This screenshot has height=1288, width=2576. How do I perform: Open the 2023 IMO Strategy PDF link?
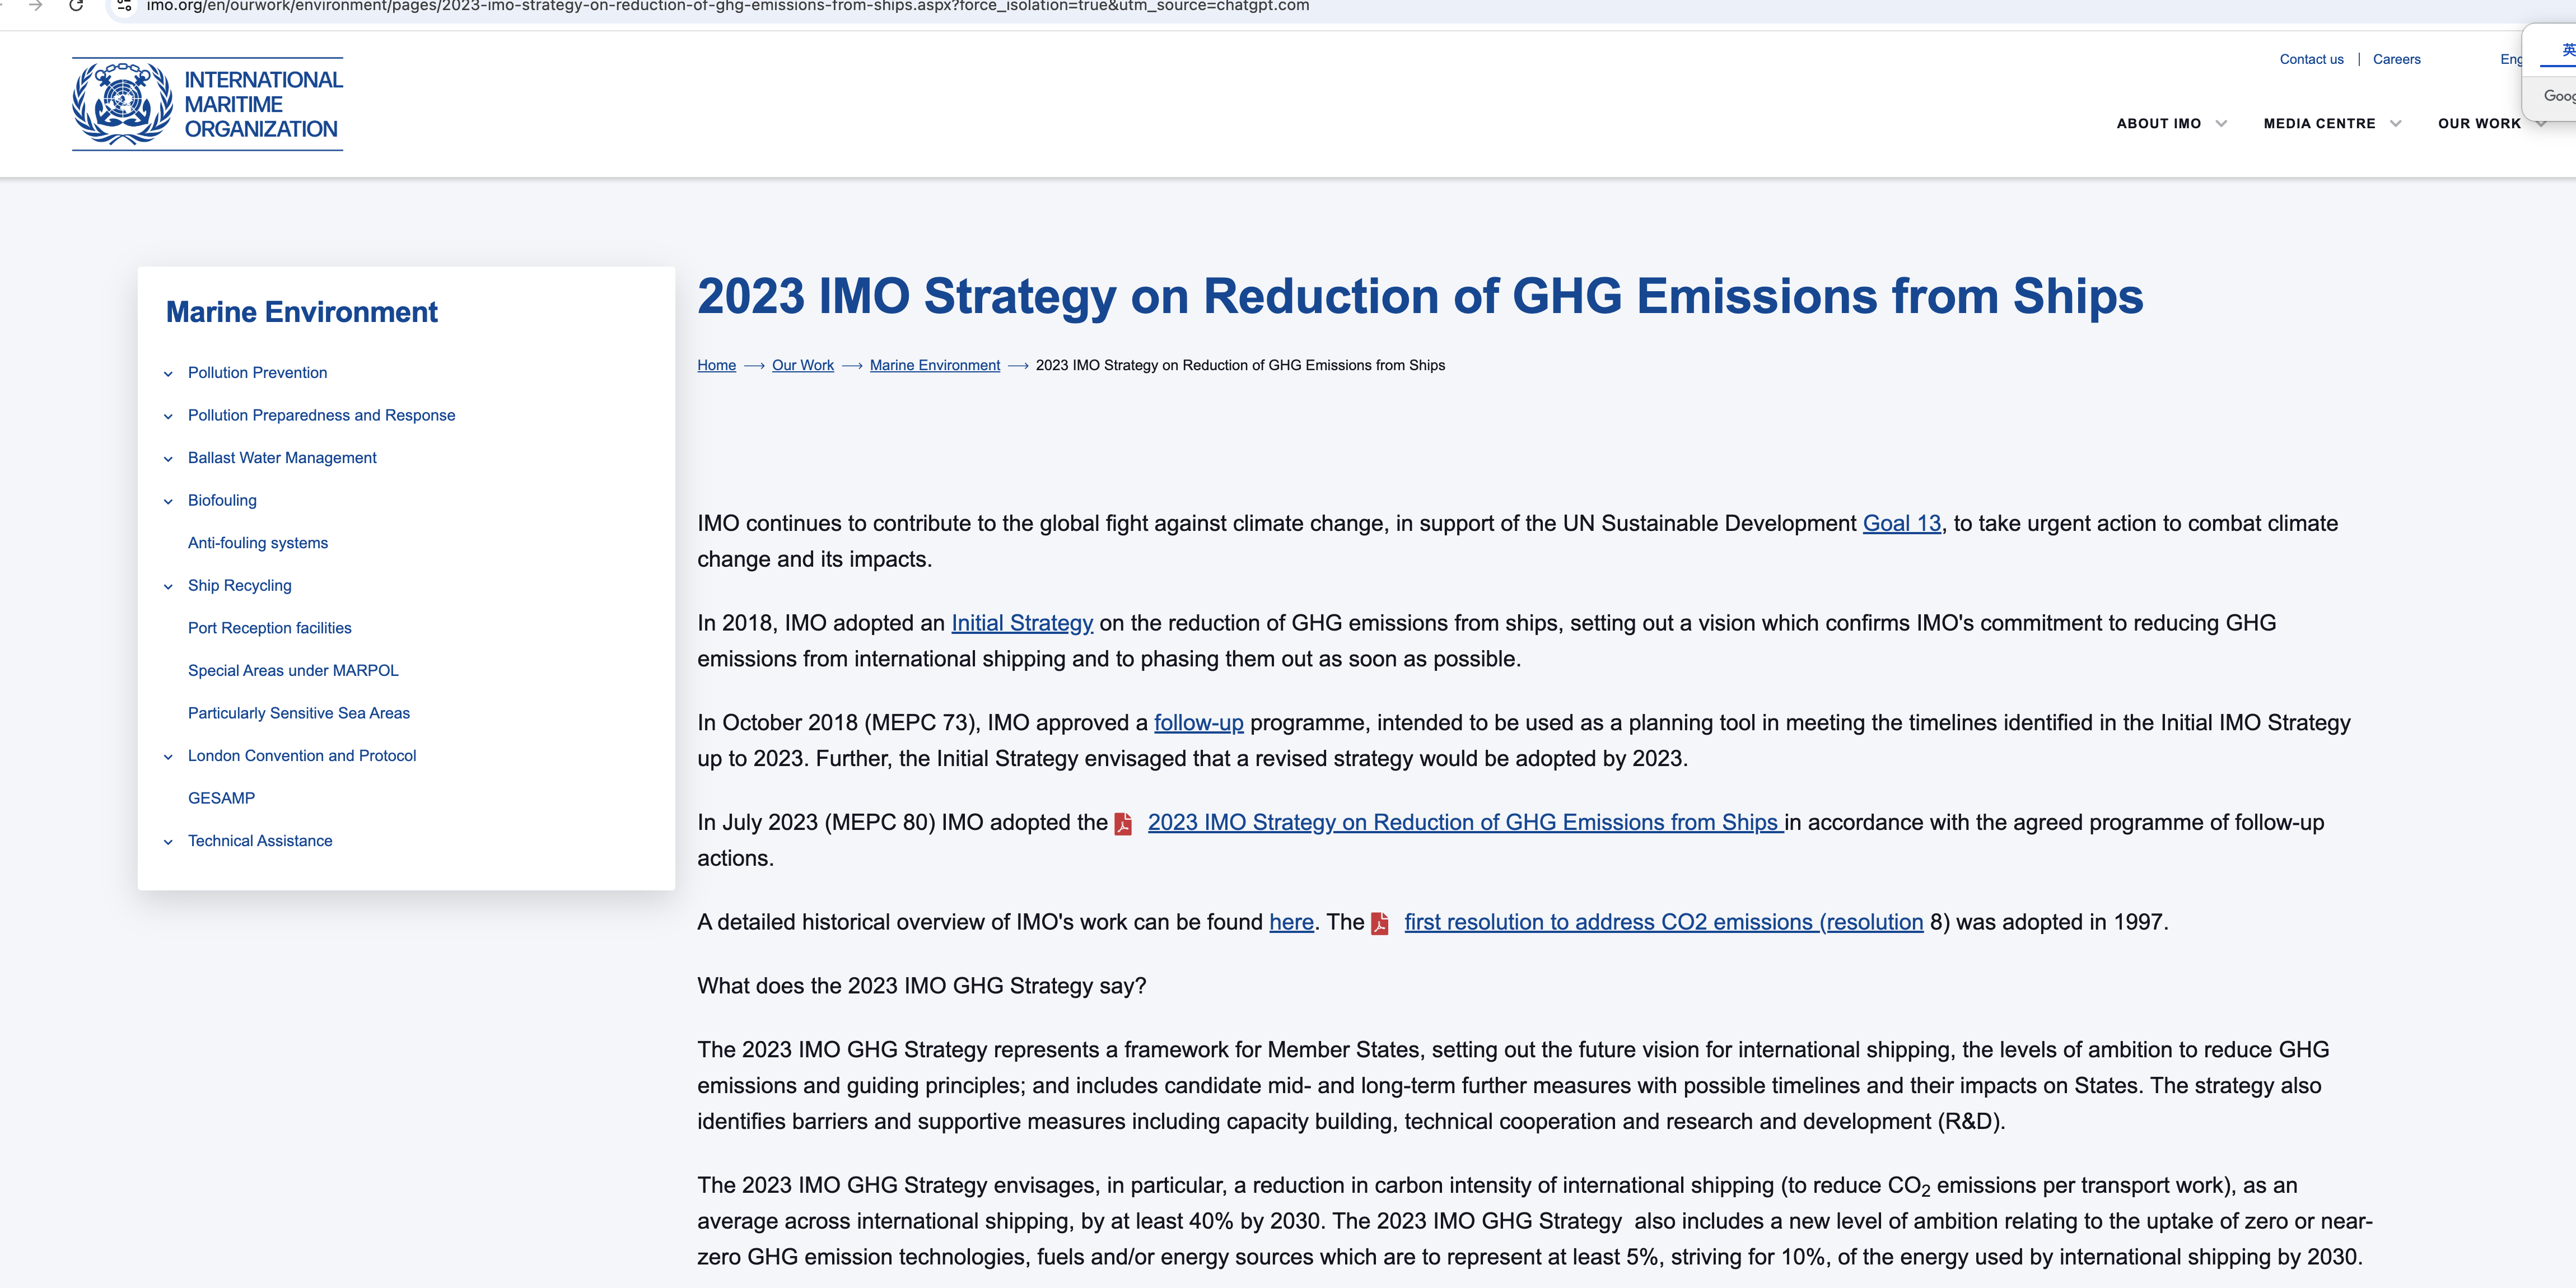(x=1465, y=823)
